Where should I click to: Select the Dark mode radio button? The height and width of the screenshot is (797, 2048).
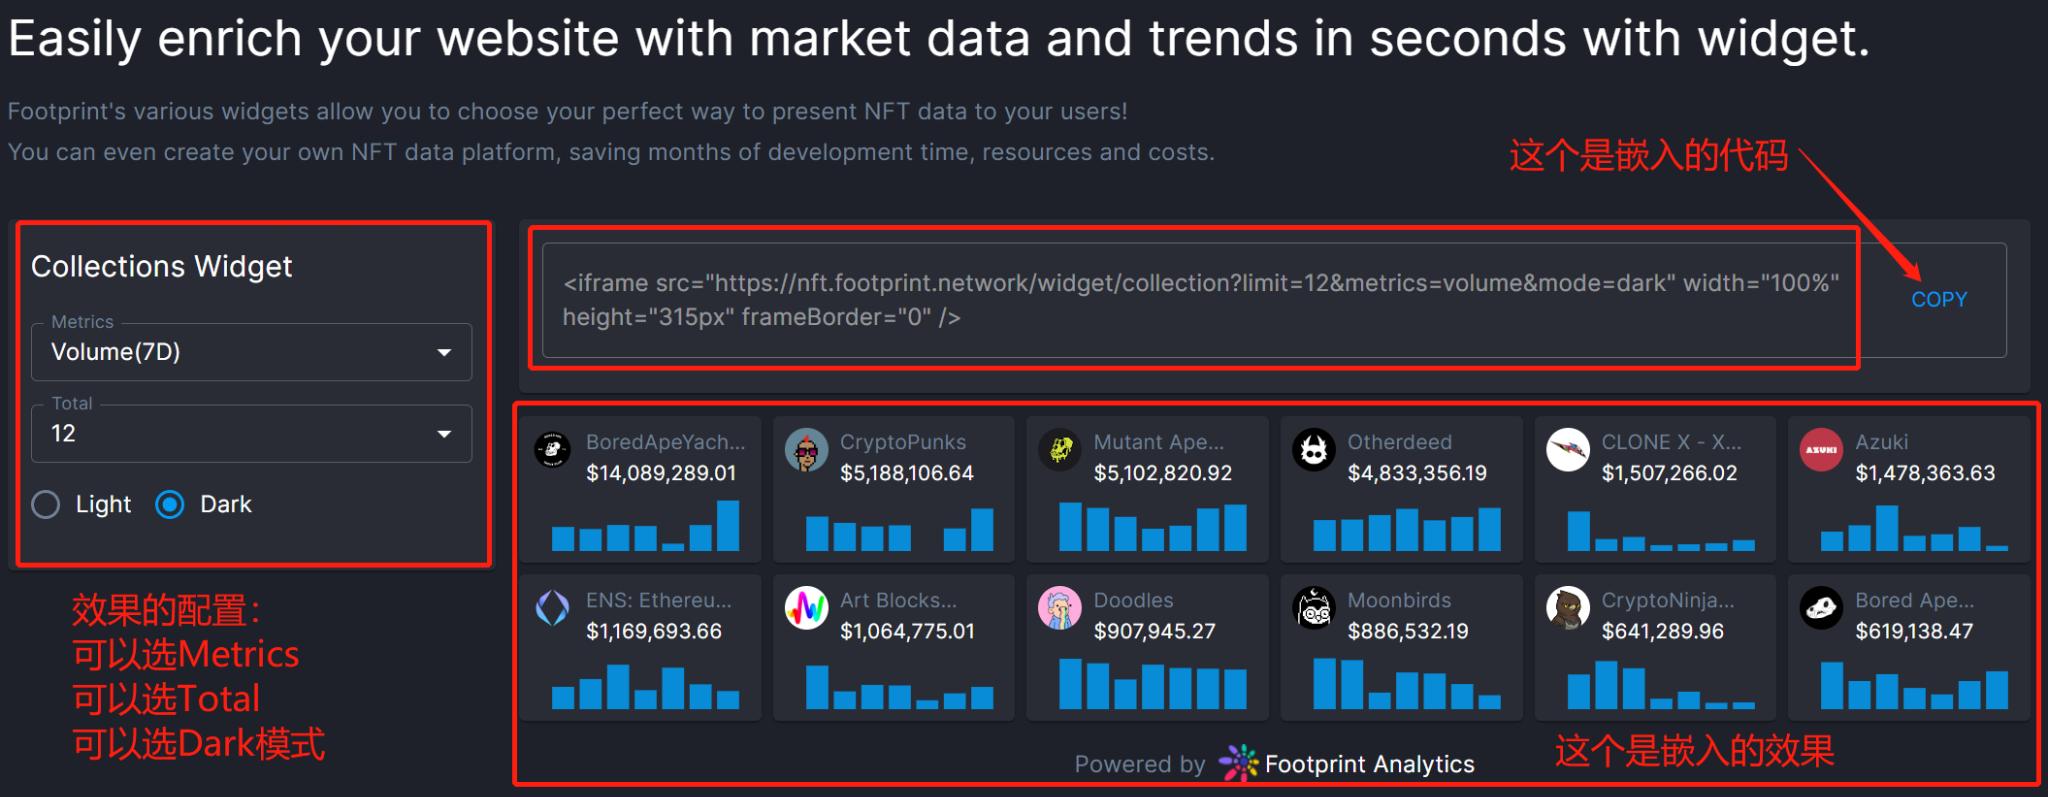170,505
